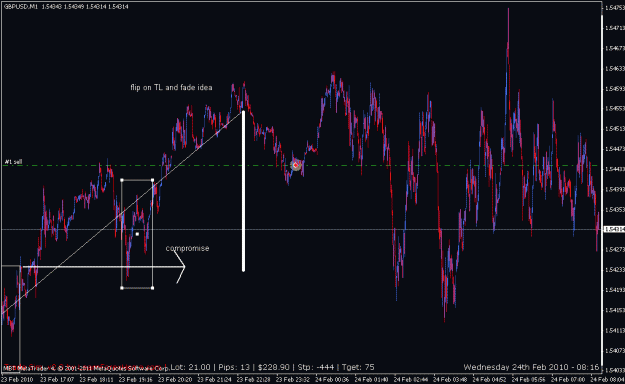
Task: Click the 1.54073 price axis label
Action: tap(615, 351)
